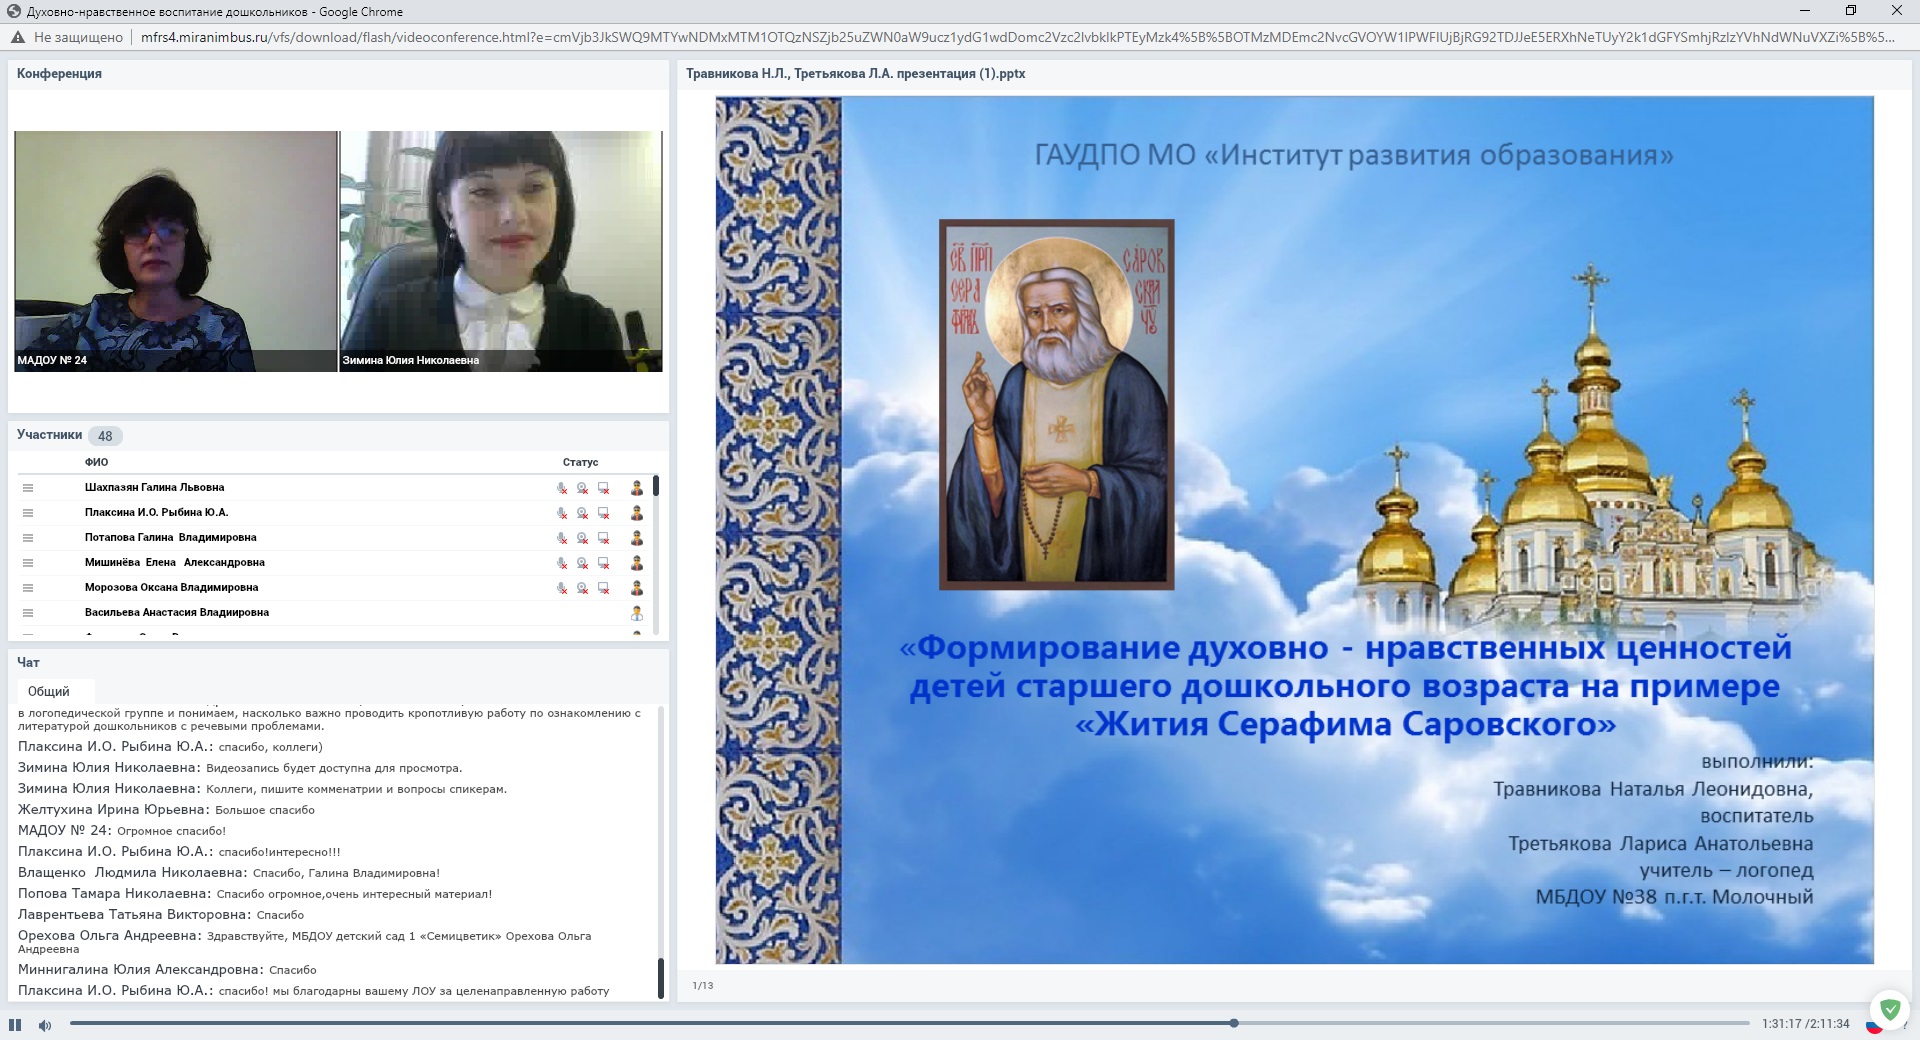Open row menu handle for Шахпазян Галина Львовна
1920x1040 pixels.
(x=28, y=488)
